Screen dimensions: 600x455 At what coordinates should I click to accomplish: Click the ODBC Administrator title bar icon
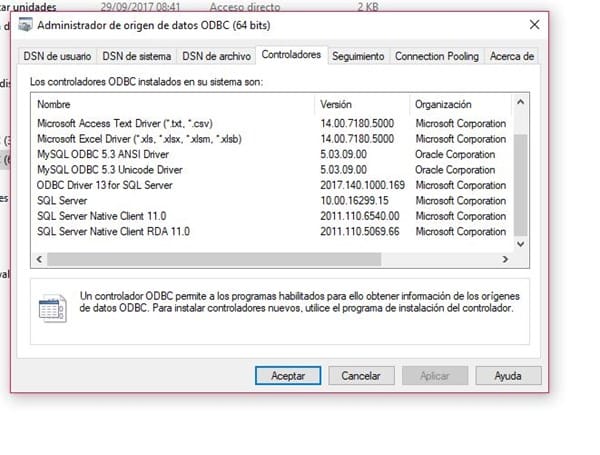coord(25,25)
